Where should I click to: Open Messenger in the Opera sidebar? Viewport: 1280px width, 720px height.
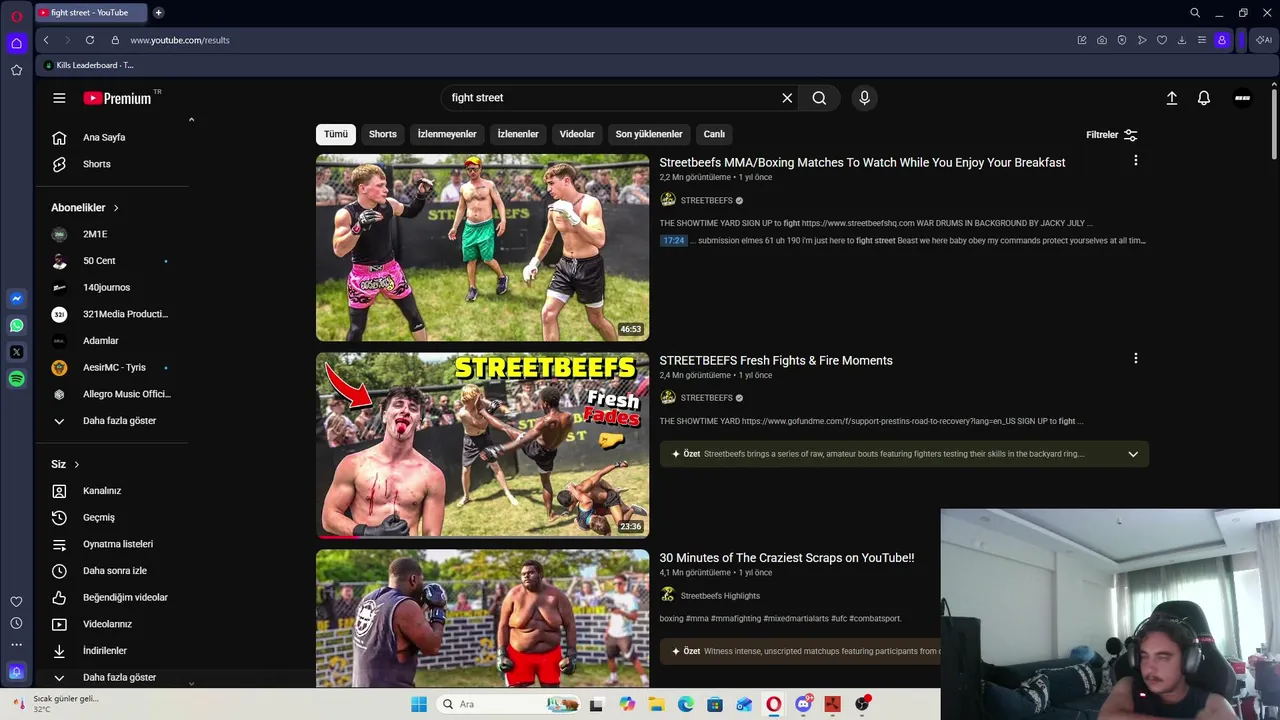point(16,298)
